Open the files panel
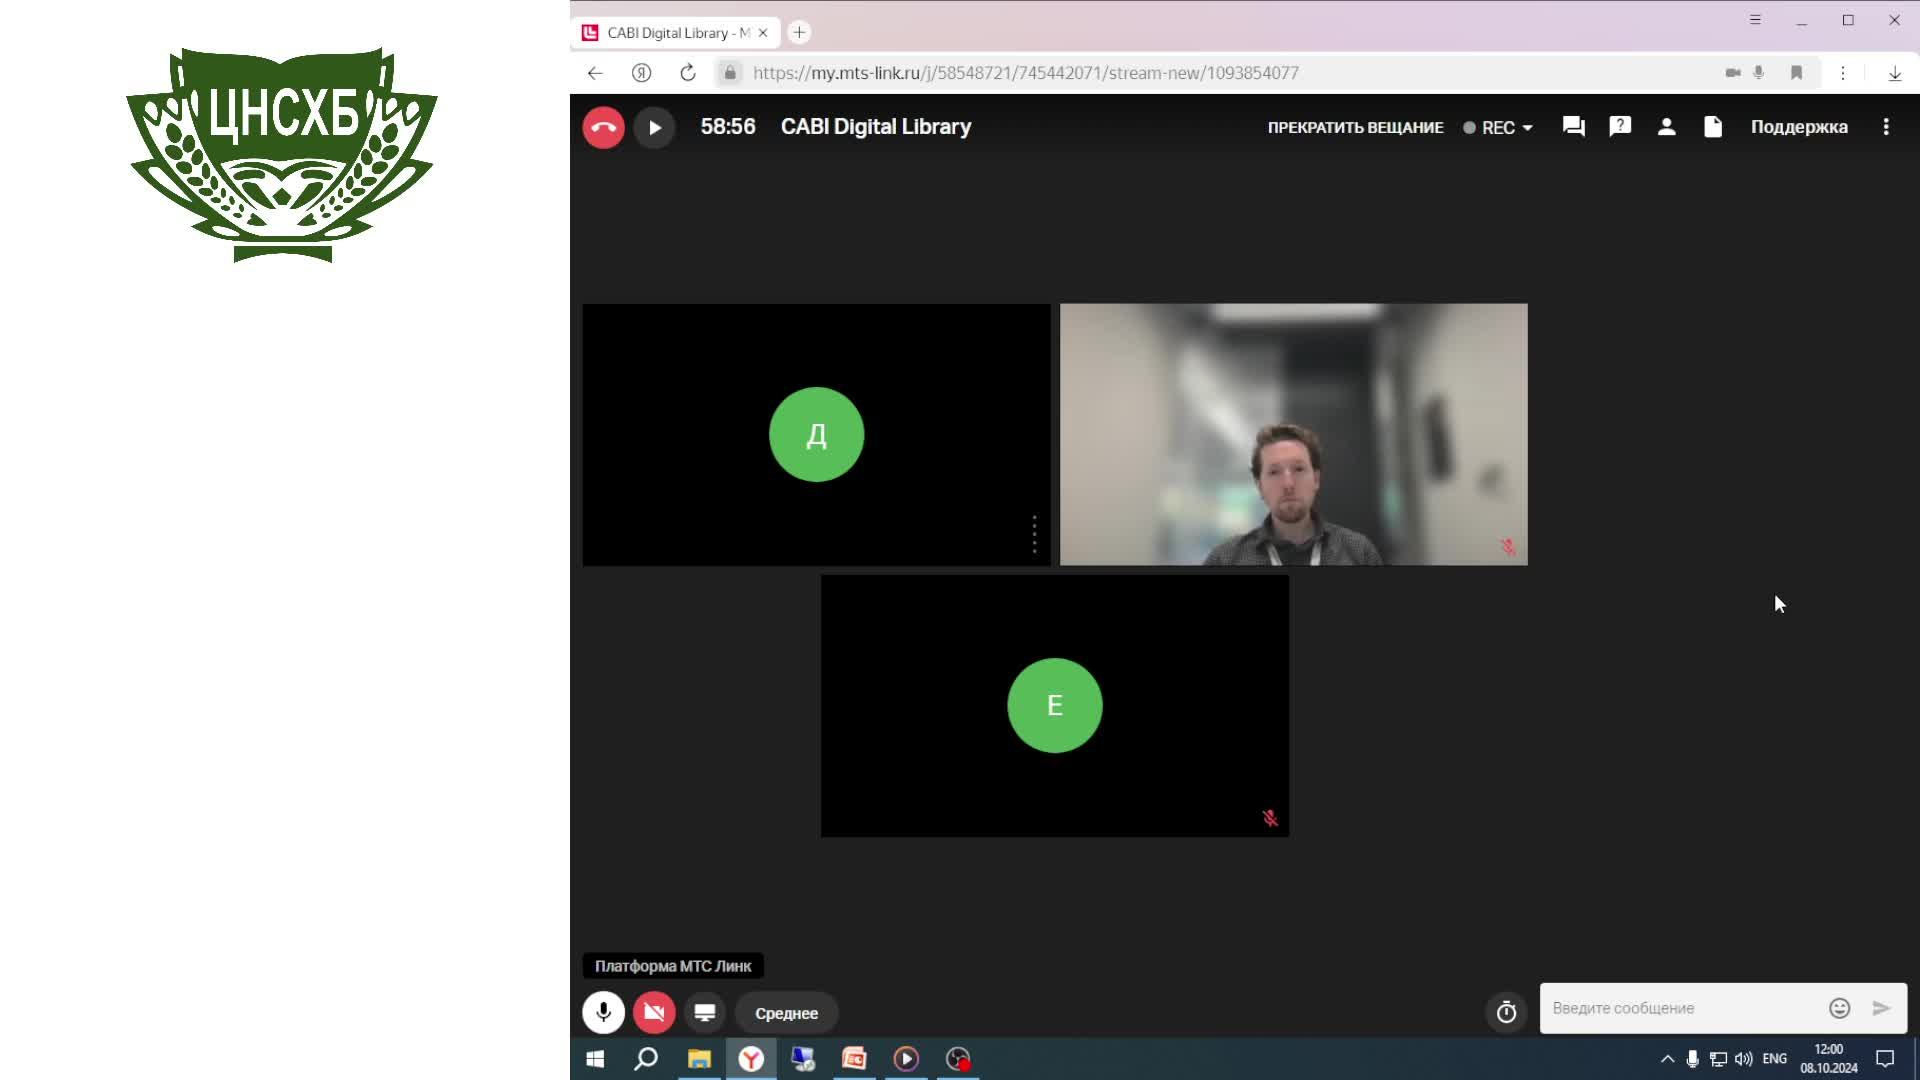Viewport: 1920px width, 1080px height. (1712, 127)
